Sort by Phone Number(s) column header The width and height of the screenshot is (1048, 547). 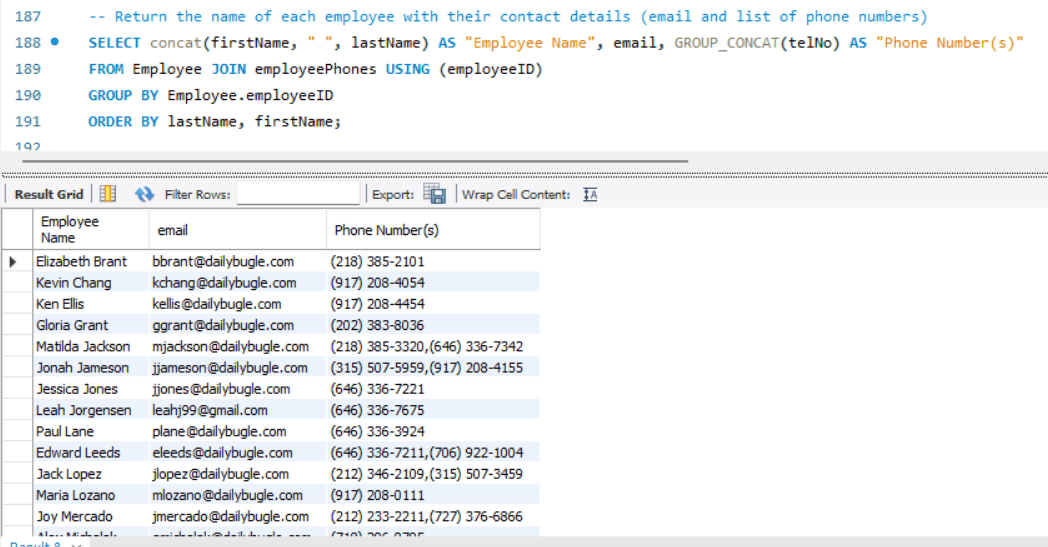433,229
